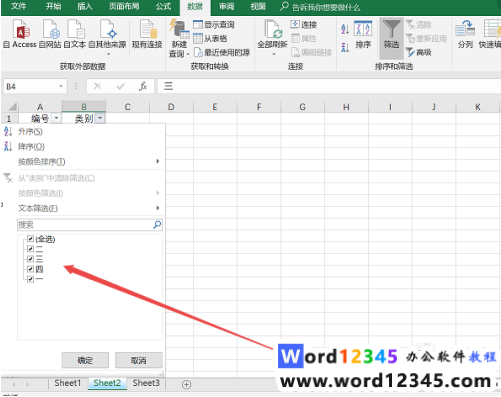The image size is (501, 397).
Task: Switch to the 公式 formulas tab
Action: (x=163, y=6)
